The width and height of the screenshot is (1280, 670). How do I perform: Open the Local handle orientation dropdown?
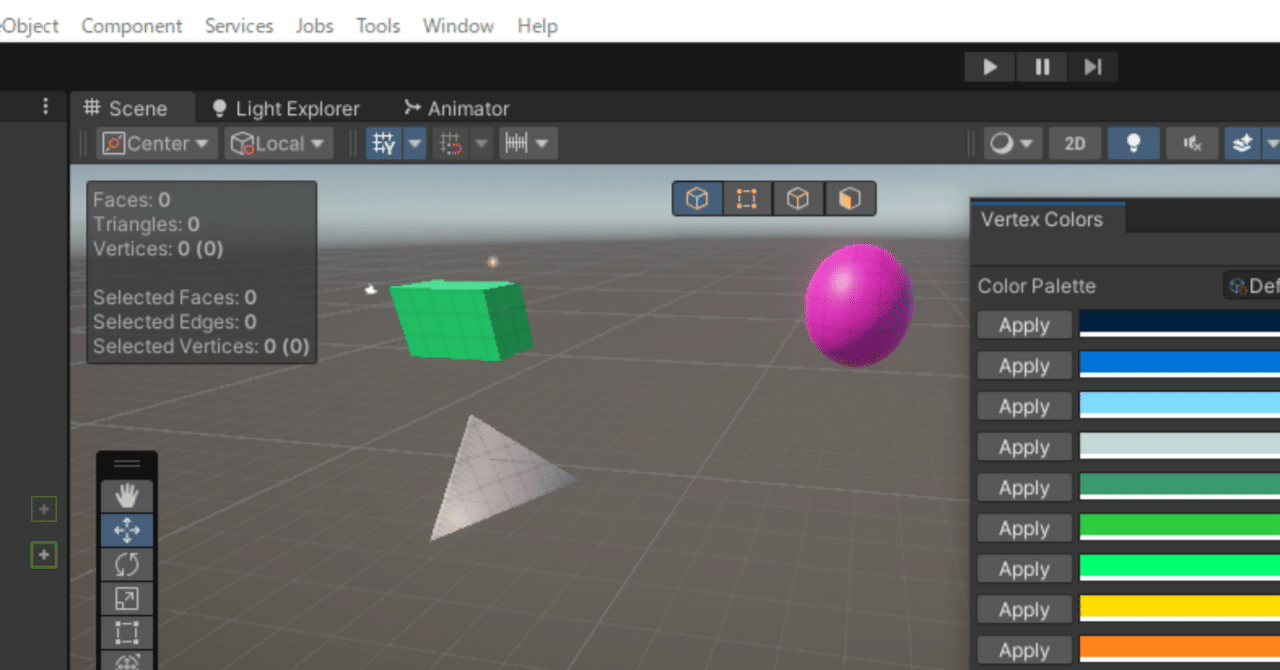click(x=278, y=143)
